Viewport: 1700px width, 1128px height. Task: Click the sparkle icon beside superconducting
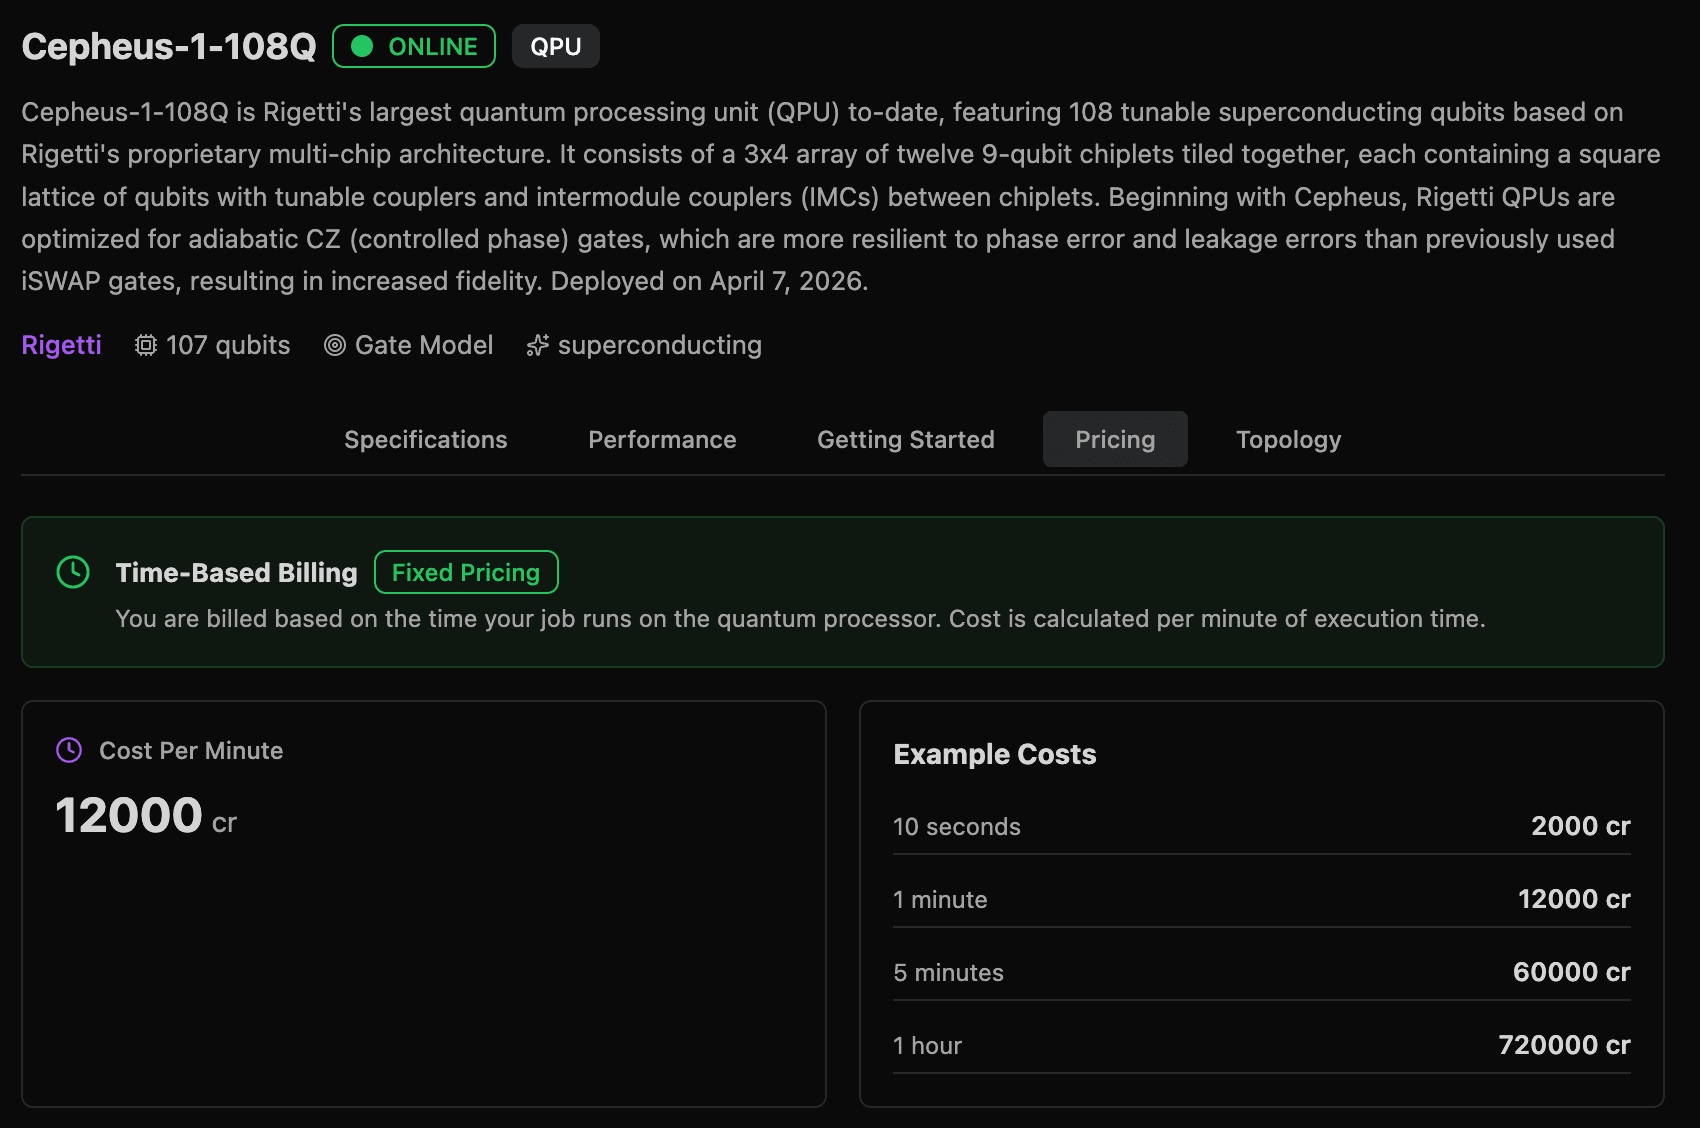[538, 345]
